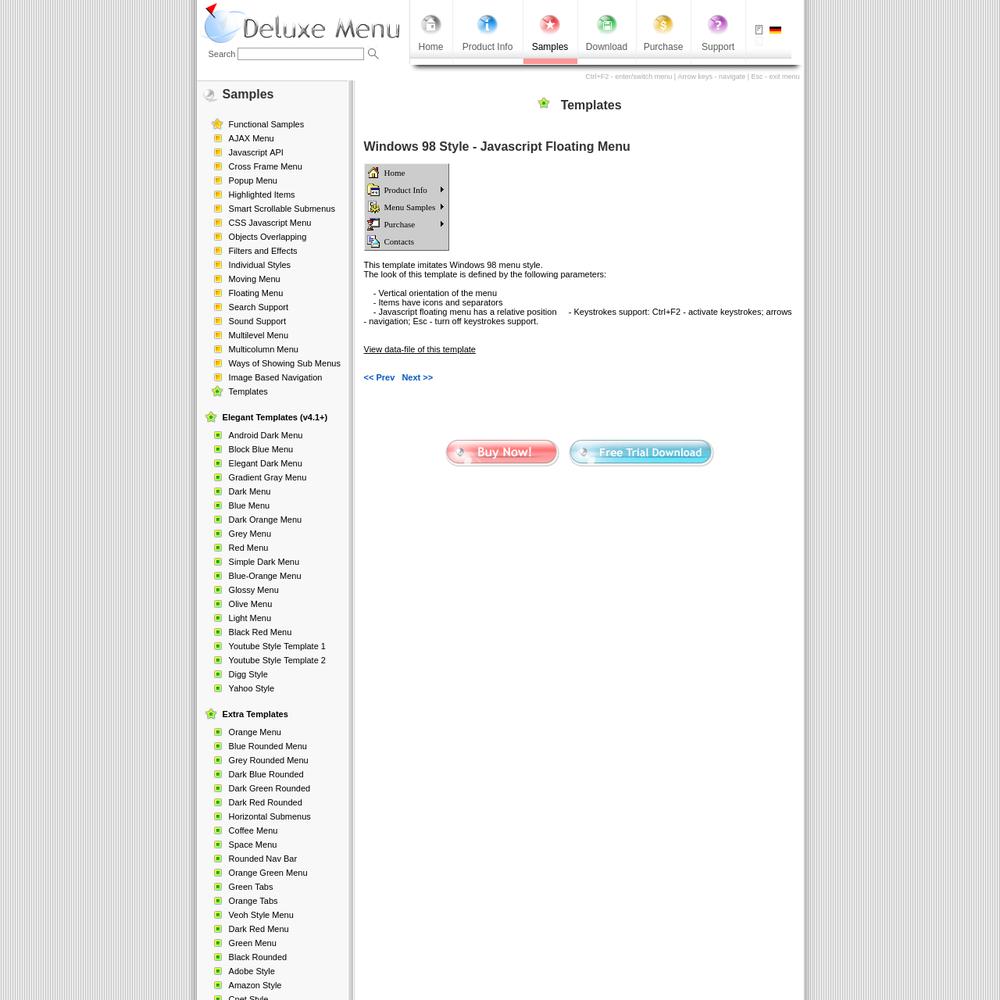
Task: Open Digg Style template
Action: coord(248,674)
